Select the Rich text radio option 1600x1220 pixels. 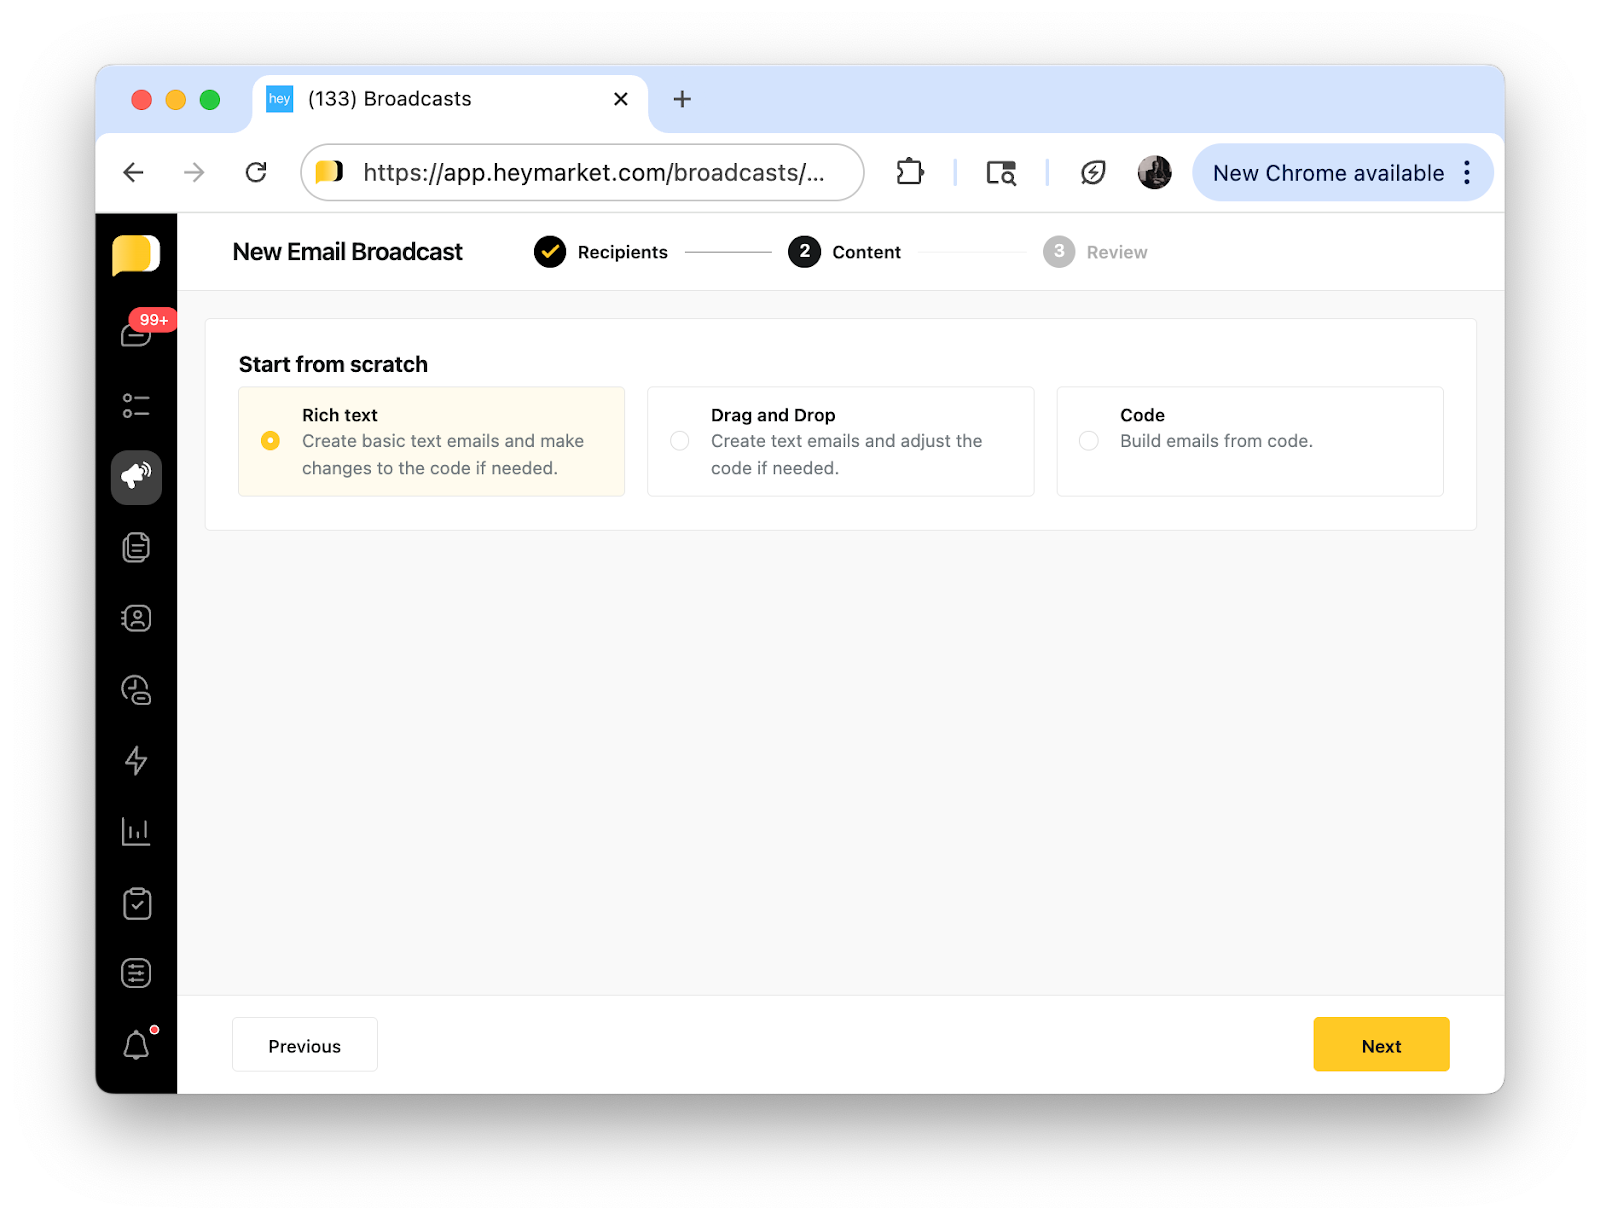click(x=271, y=441)
